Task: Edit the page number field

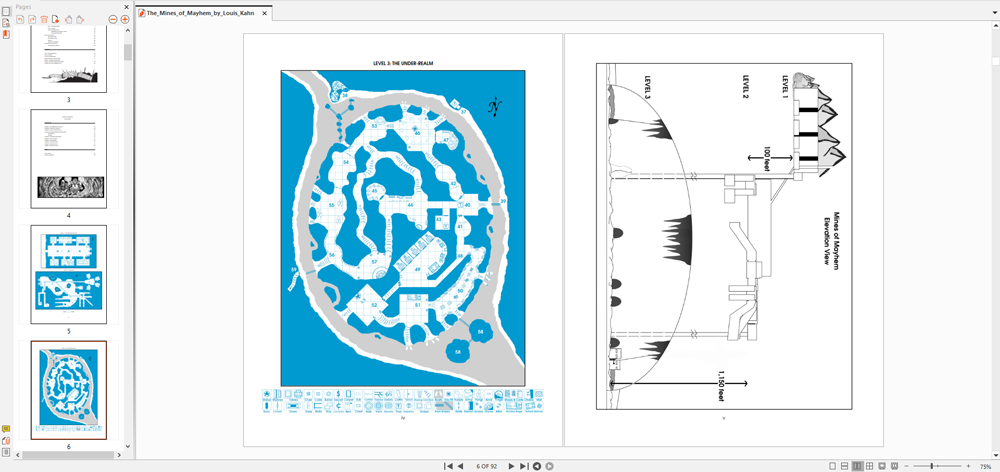Action: [487, 466]
